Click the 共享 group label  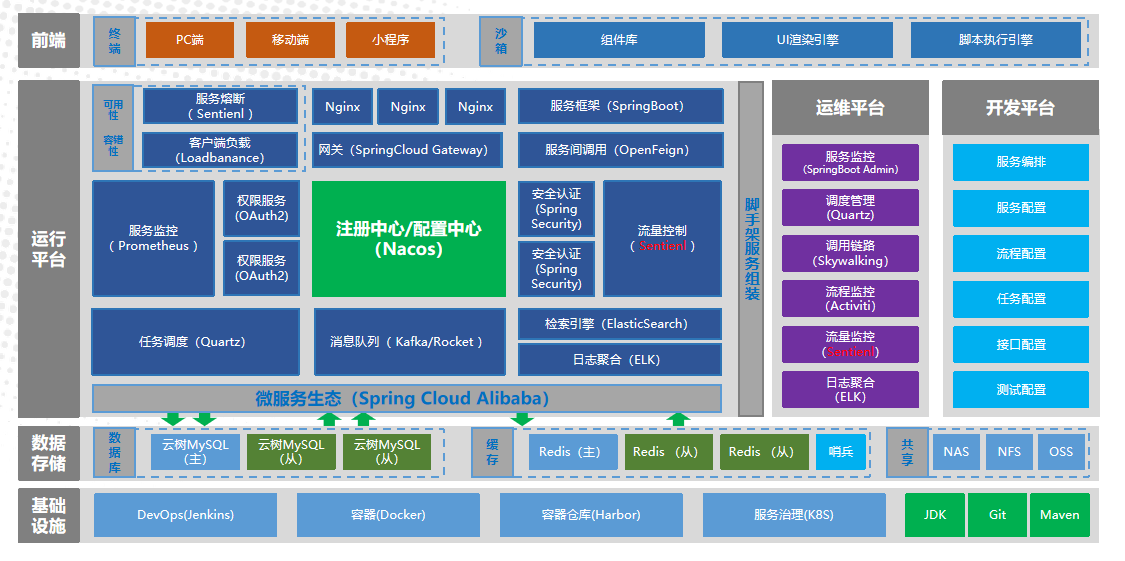908,453
